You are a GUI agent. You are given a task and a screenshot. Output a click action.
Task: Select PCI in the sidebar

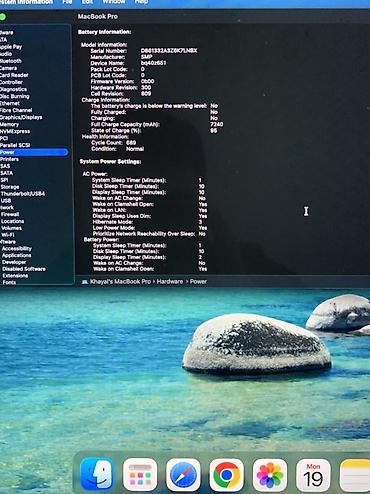[4, 138]
